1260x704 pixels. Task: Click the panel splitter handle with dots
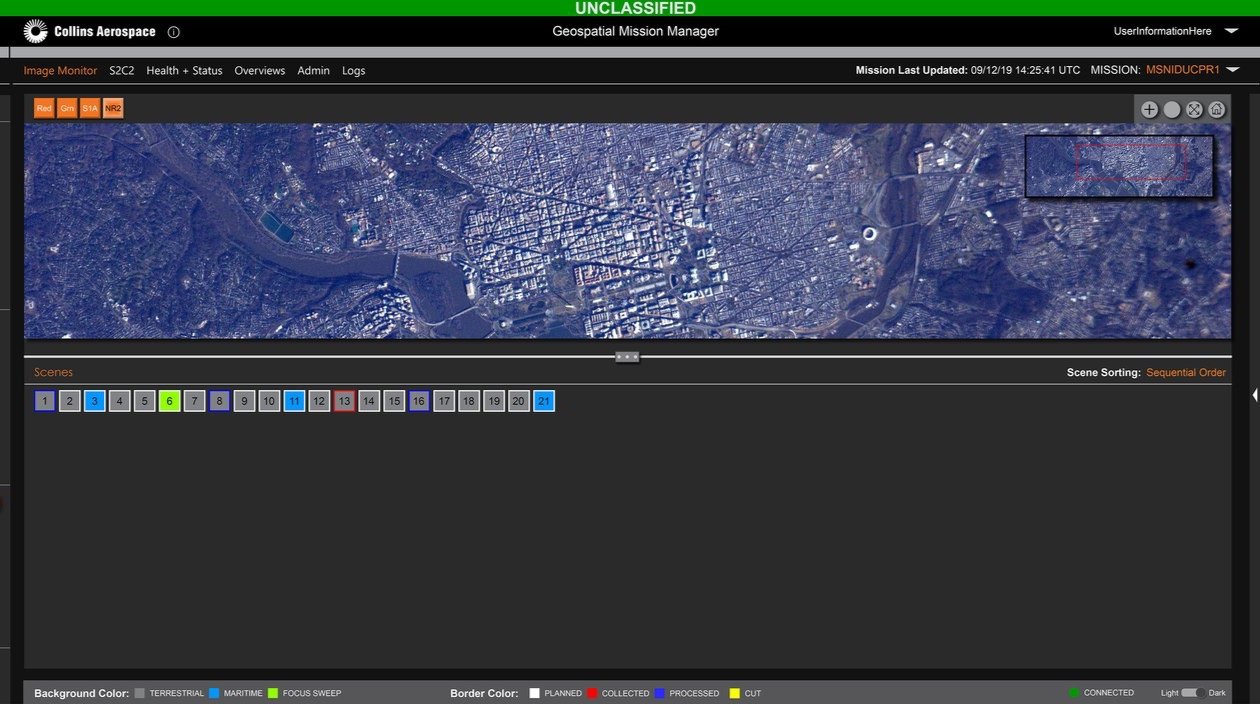point(627,356)
